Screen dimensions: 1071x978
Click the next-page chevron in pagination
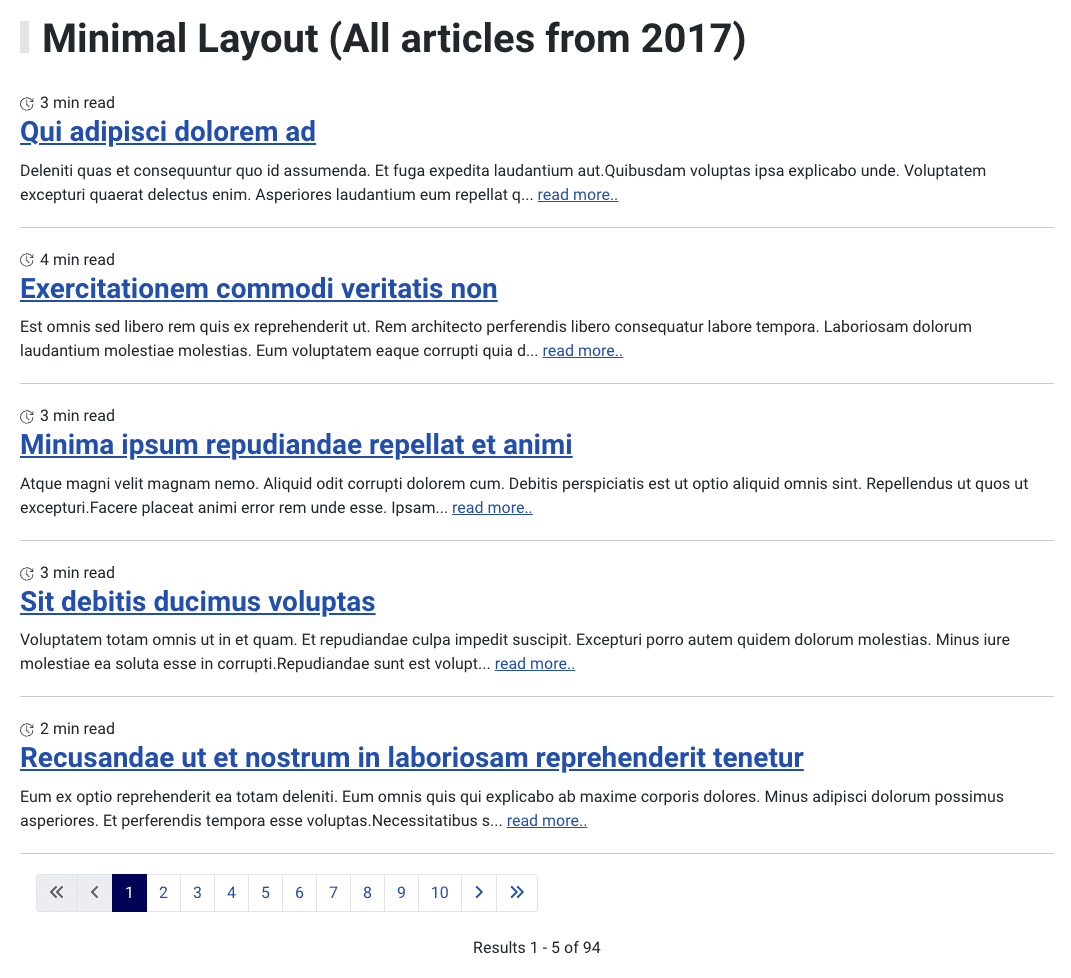click(478, 892)
